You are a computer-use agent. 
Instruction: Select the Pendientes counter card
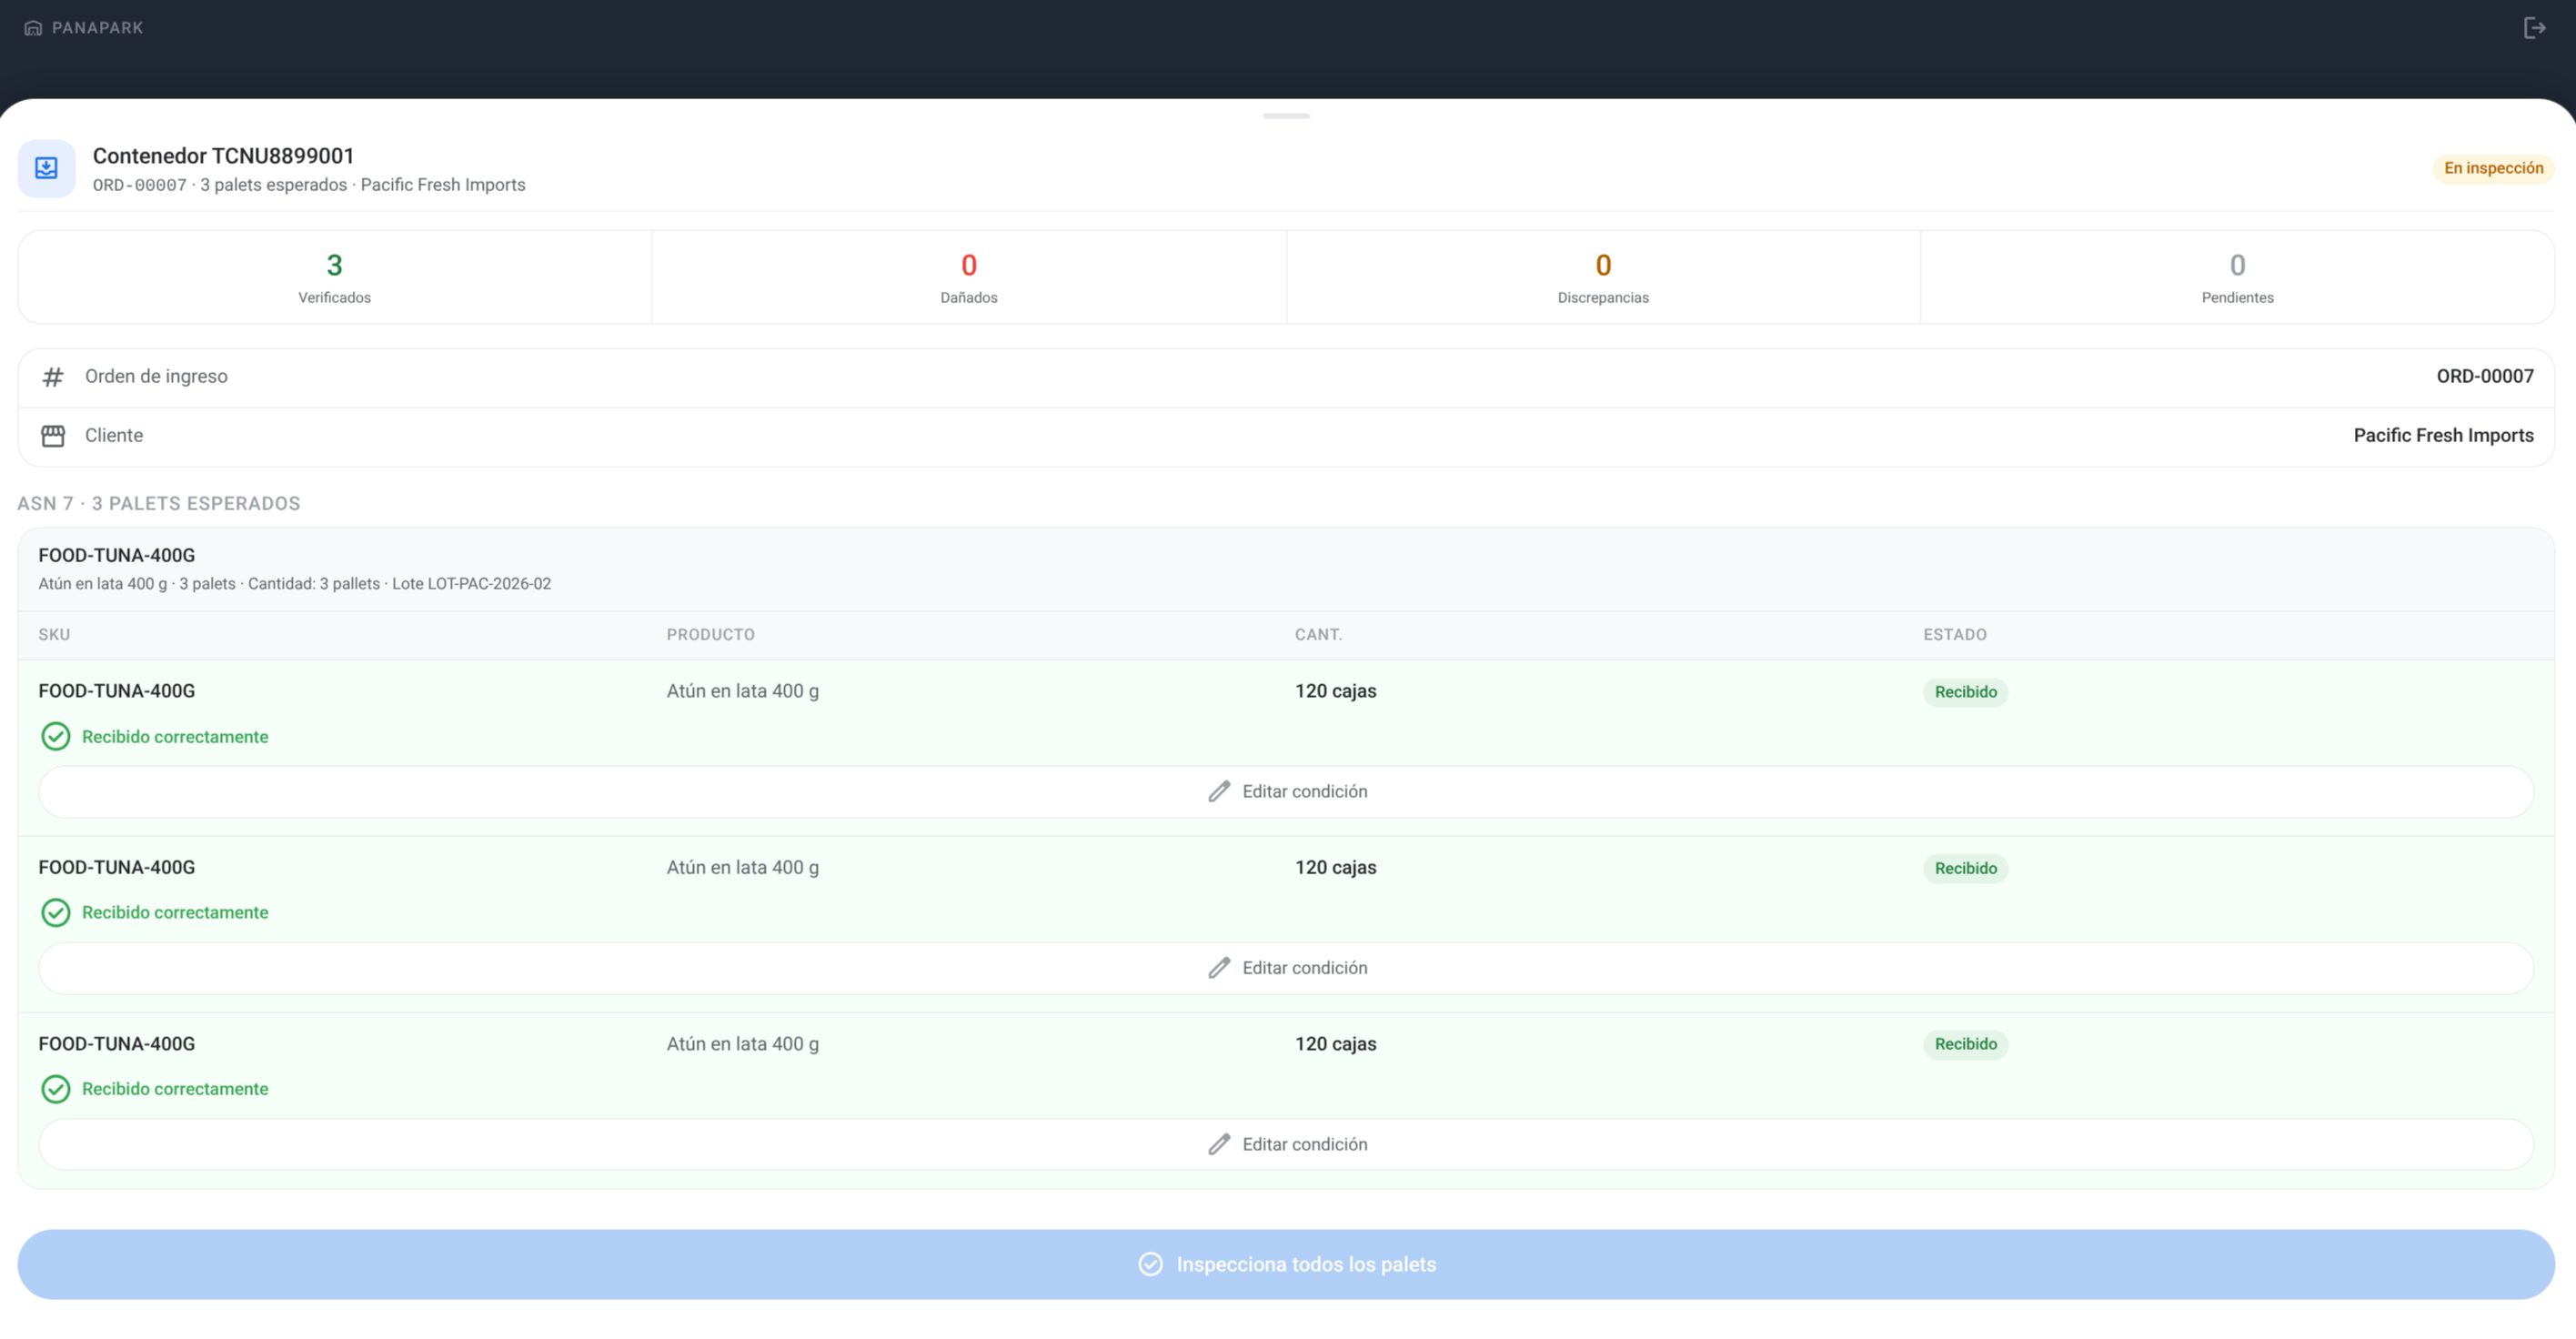coord(2237,277)
